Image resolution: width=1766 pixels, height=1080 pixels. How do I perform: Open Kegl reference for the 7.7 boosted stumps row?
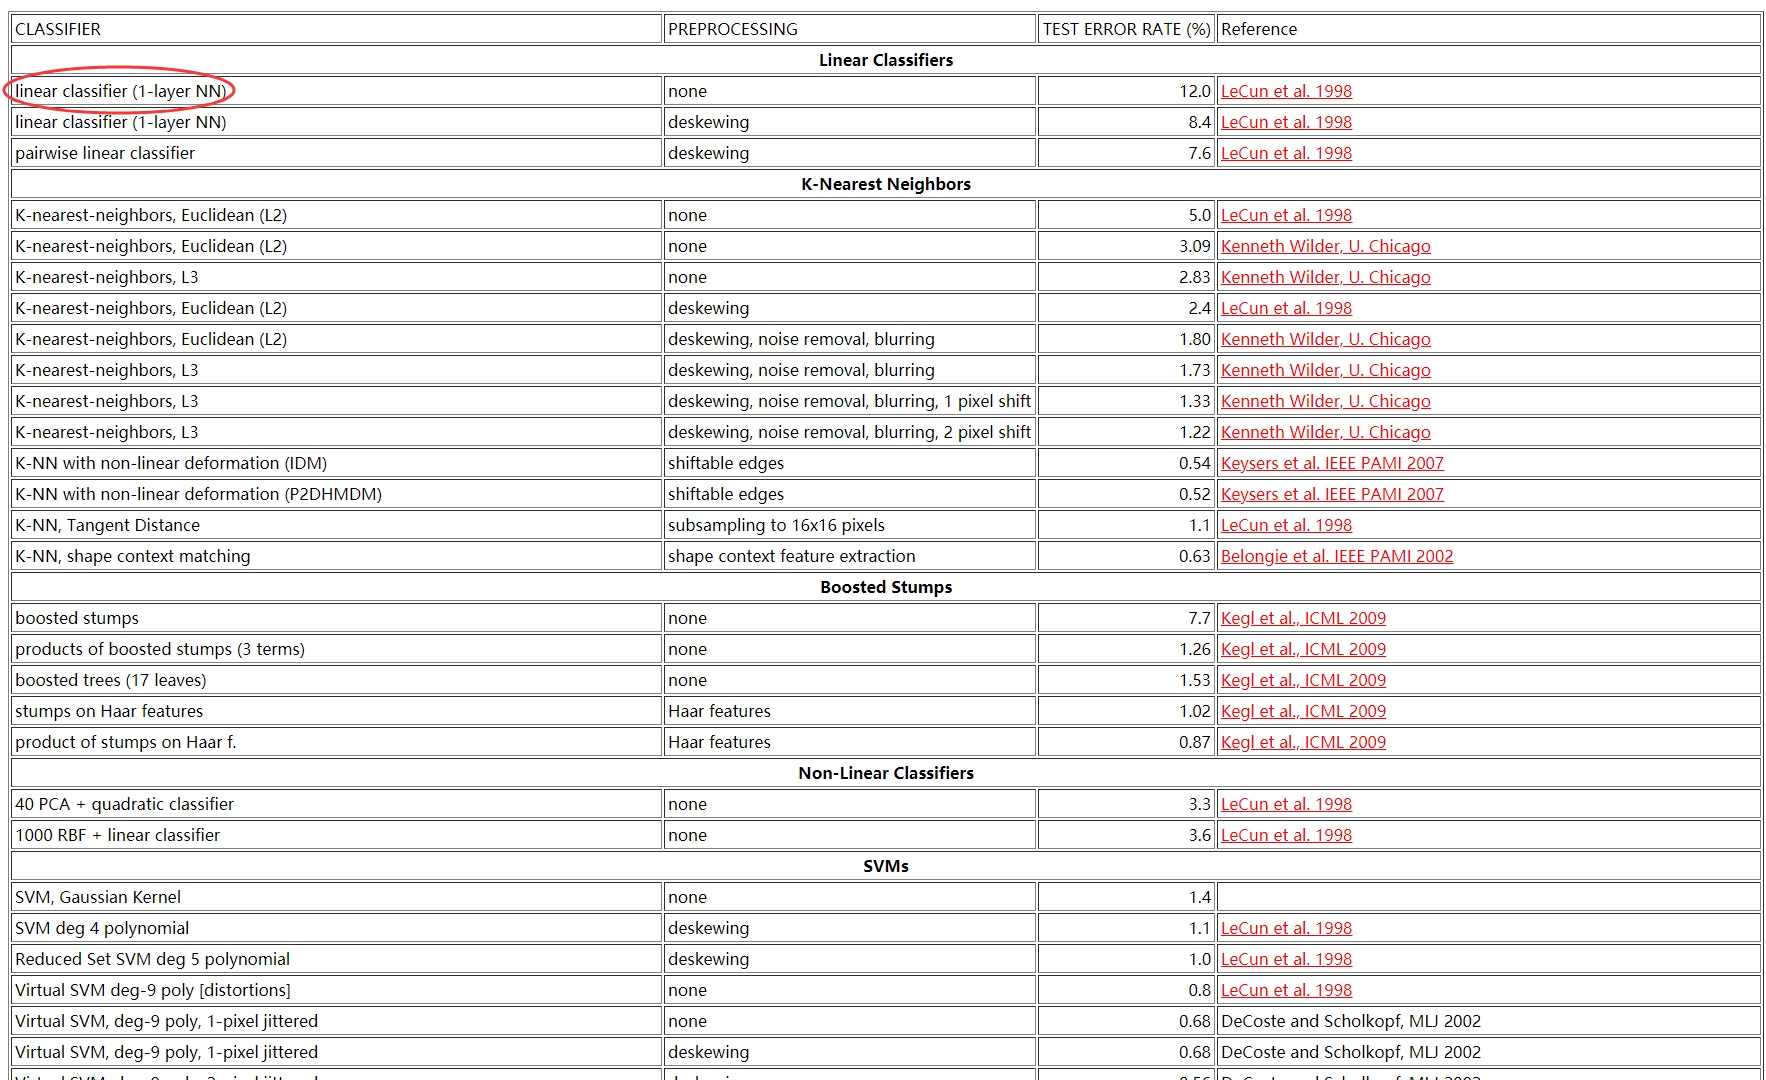click(x=1302, y=618)
